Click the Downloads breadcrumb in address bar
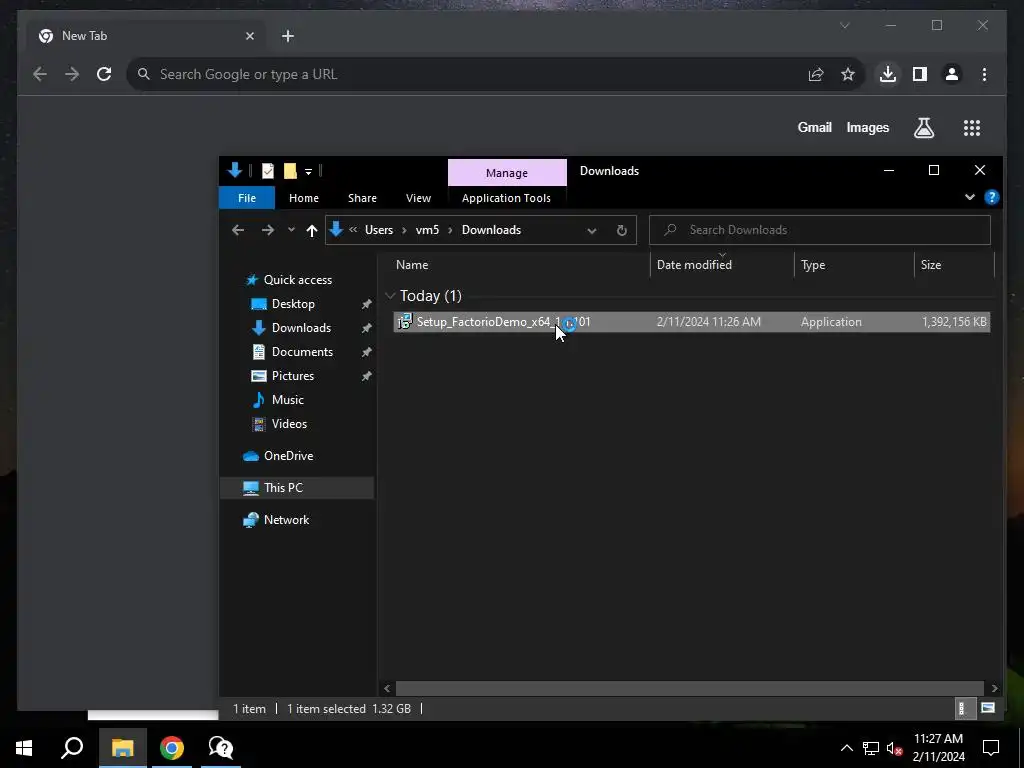The image size is (1024, 768). tap(491, 230)
